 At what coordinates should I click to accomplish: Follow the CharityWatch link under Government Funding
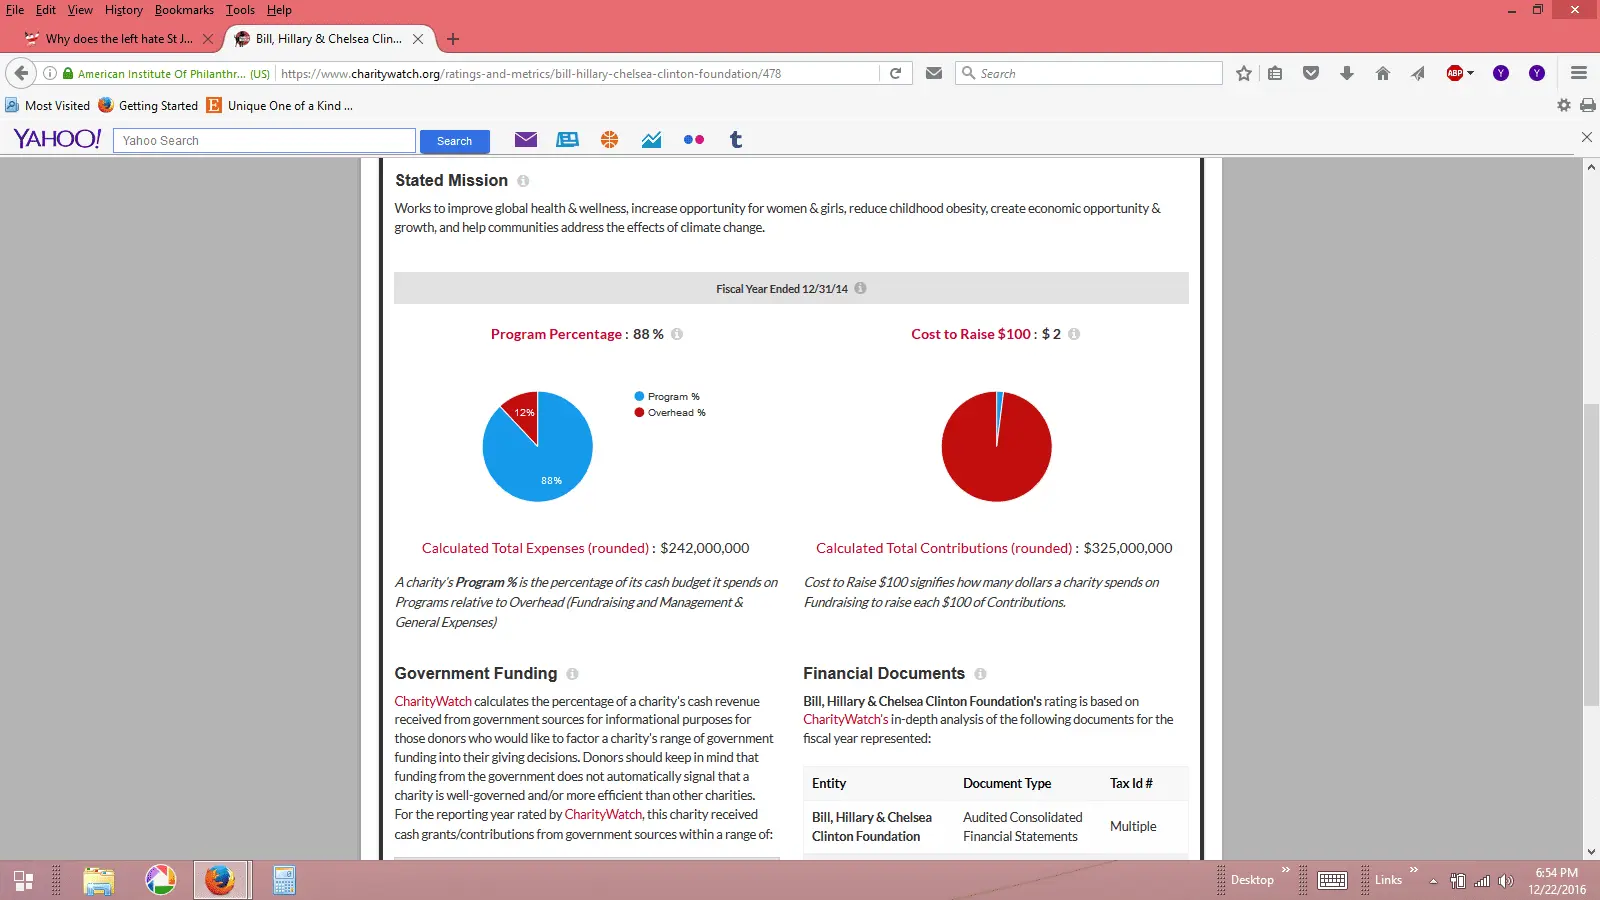pyautogui.click(x=432, y=701)
